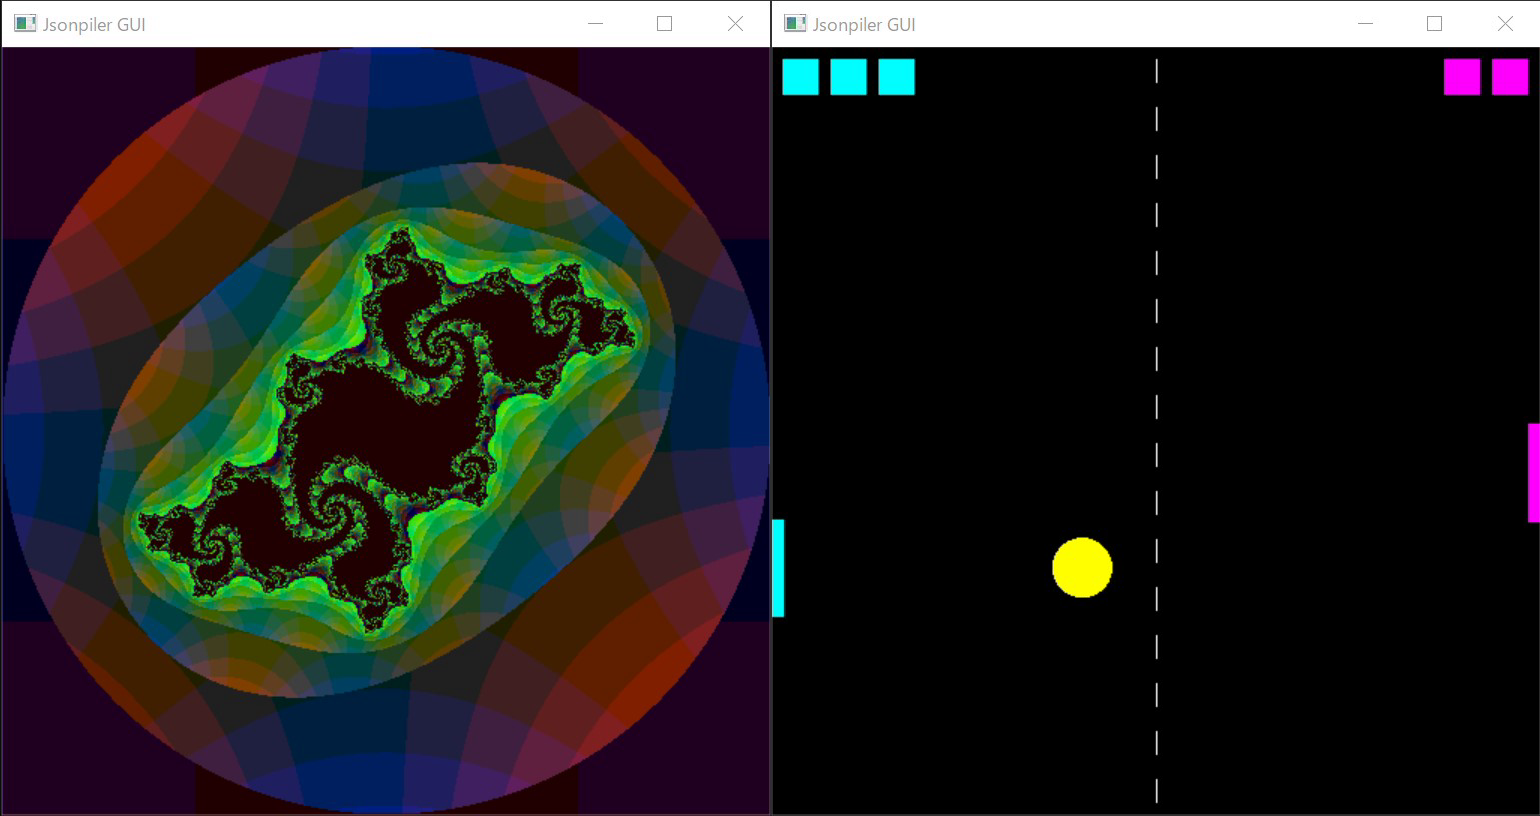Close the fractal Jsonpiler window

[735, 24]
